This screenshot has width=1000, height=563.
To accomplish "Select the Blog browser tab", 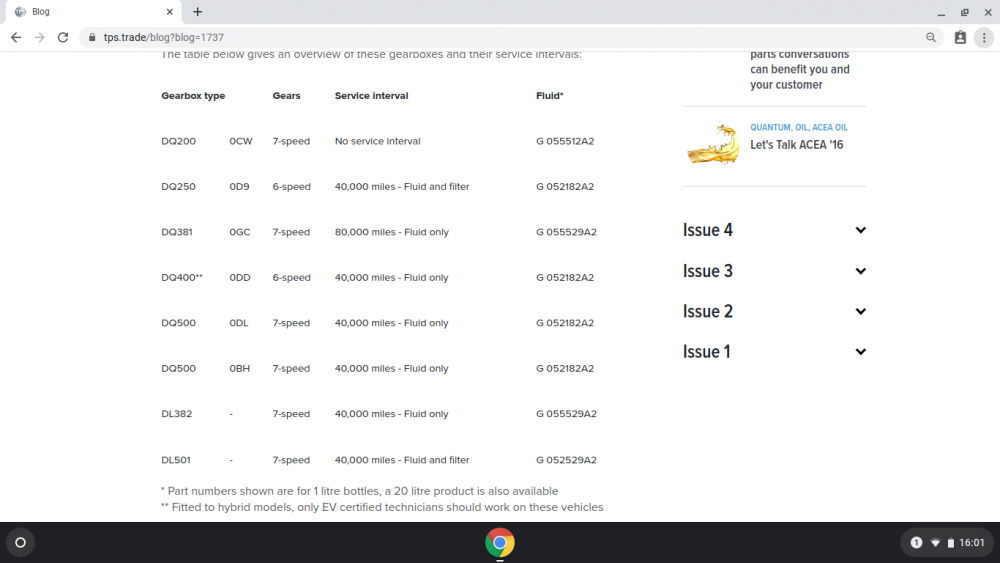I will [92, 12].
